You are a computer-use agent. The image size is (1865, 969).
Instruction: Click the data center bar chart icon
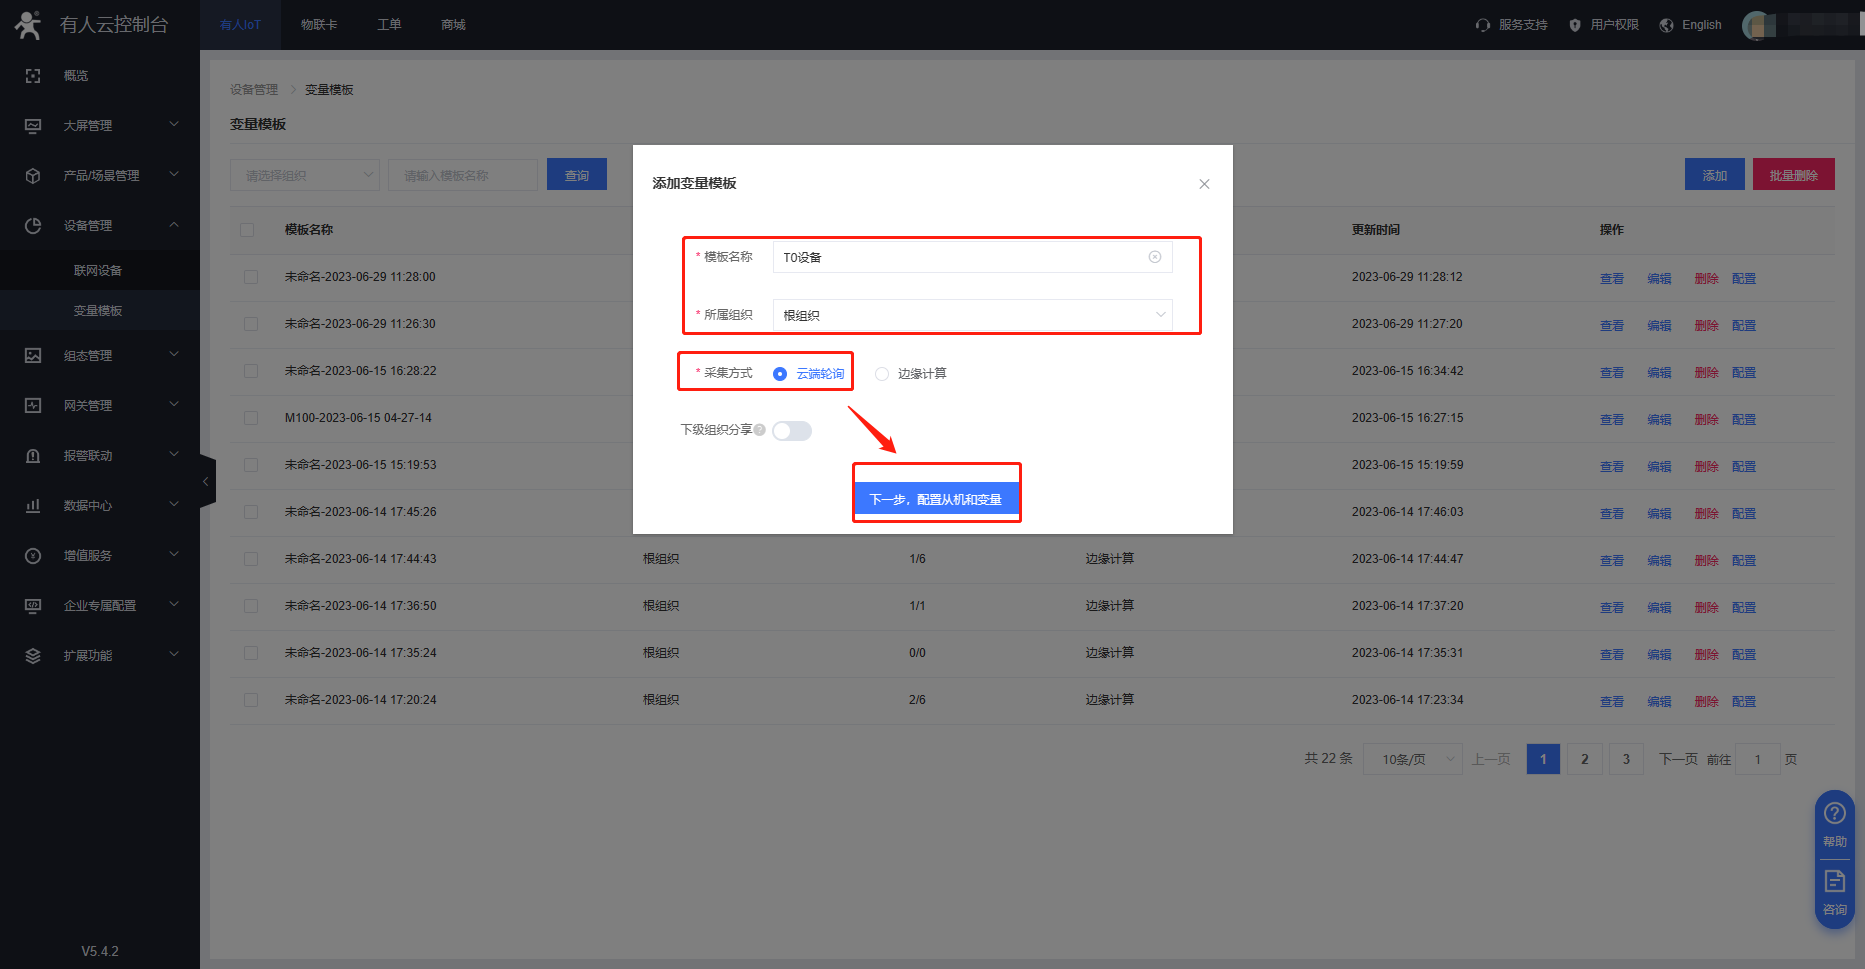33,506
